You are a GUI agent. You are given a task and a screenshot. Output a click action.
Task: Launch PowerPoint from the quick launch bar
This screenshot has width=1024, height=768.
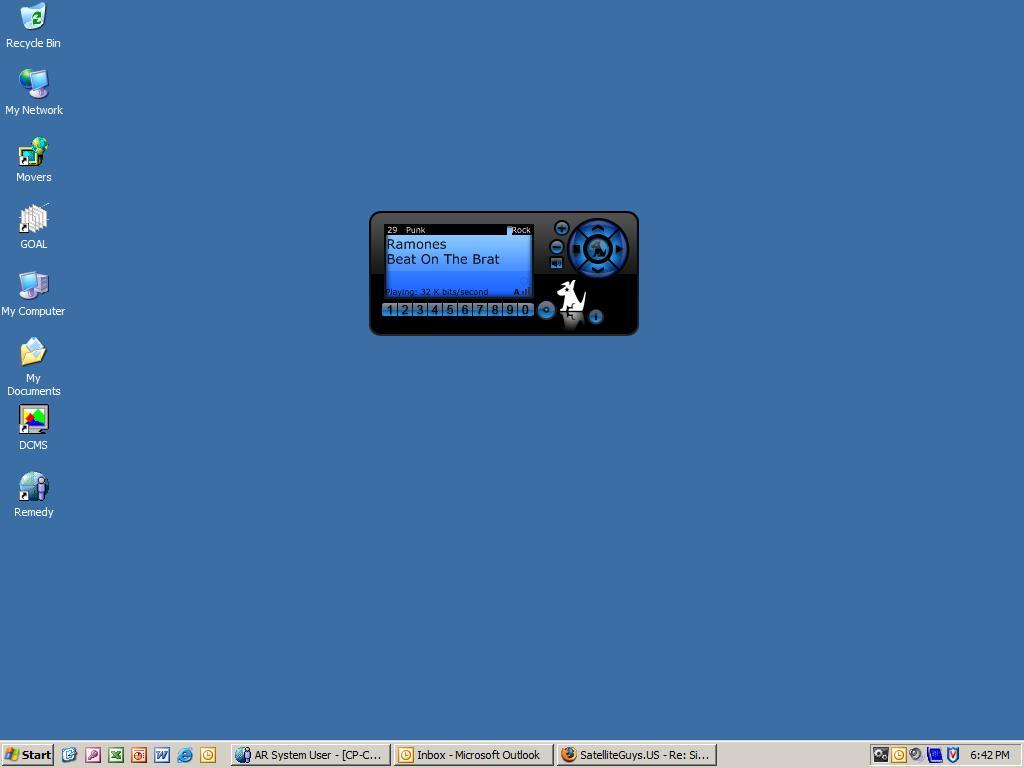point(139,755)
